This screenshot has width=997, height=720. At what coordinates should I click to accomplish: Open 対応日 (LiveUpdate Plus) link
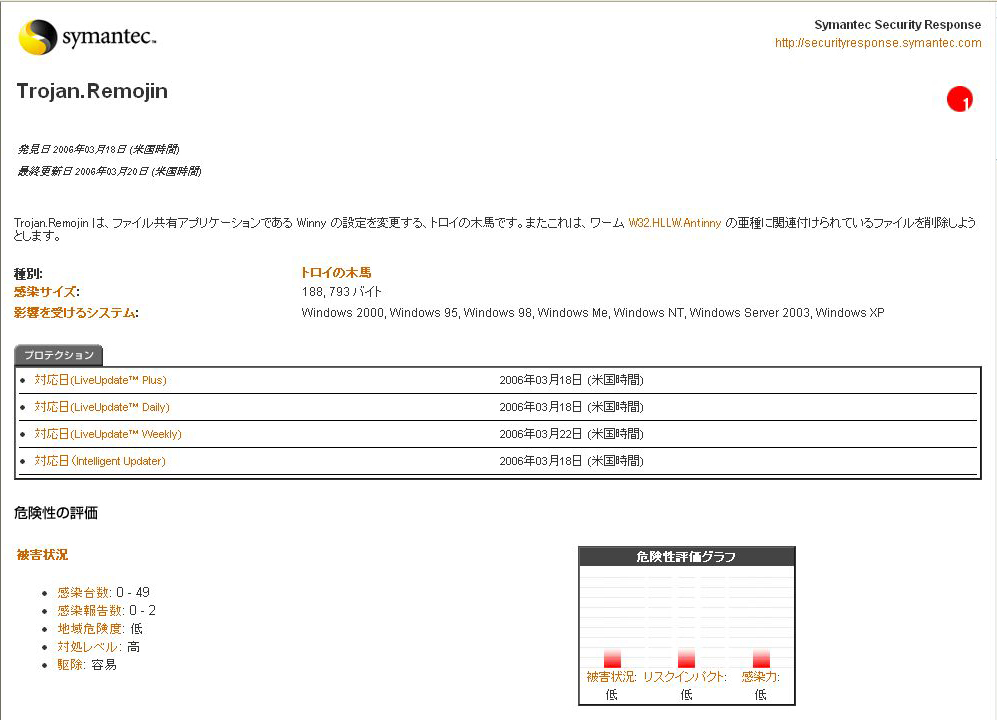tap(100, 380)
